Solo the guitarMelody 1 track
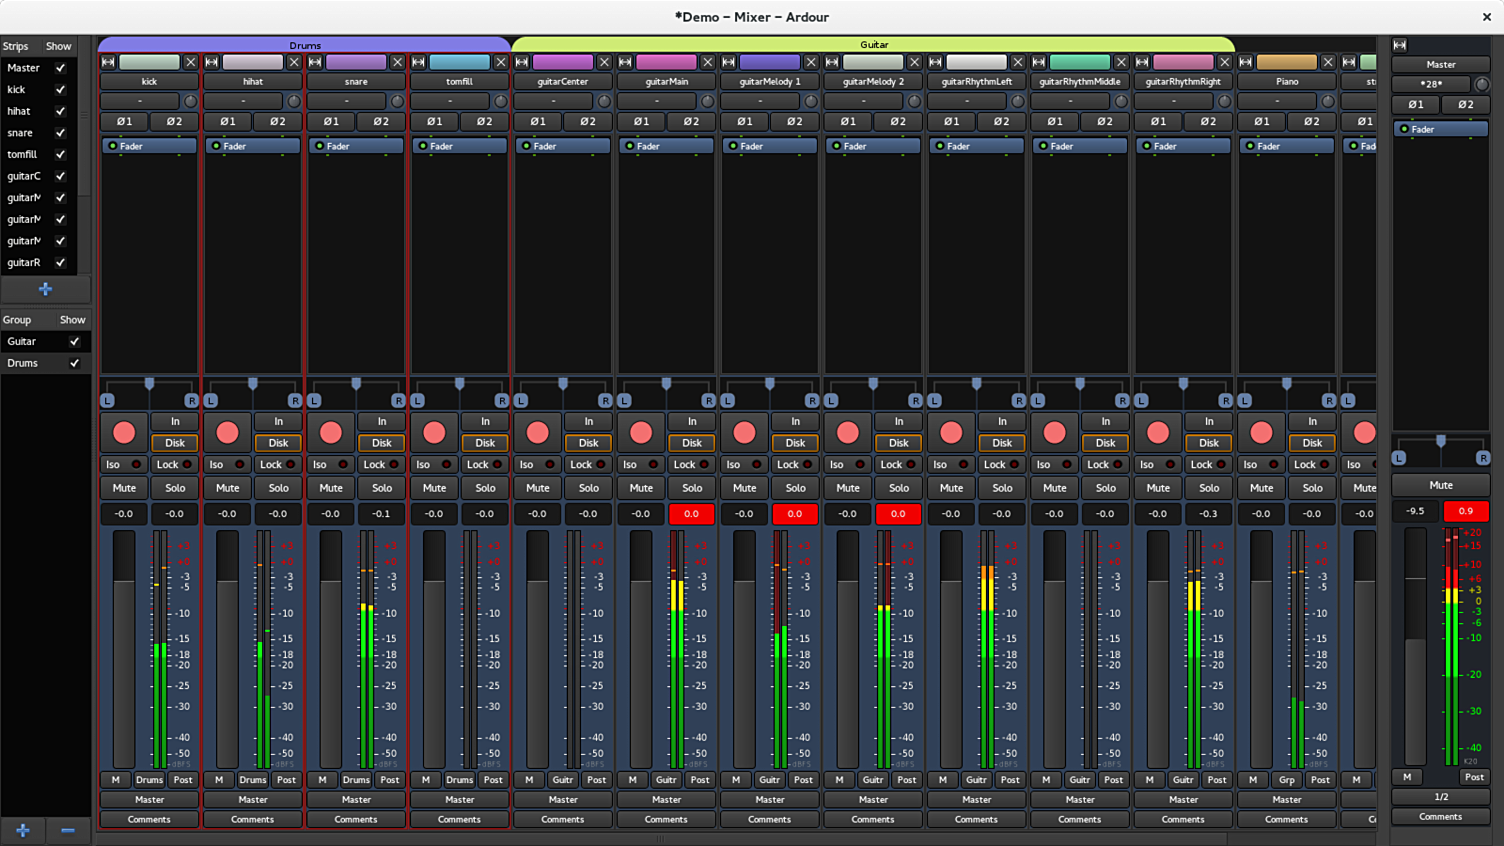The image size is (1504, 846). point(795,488)
